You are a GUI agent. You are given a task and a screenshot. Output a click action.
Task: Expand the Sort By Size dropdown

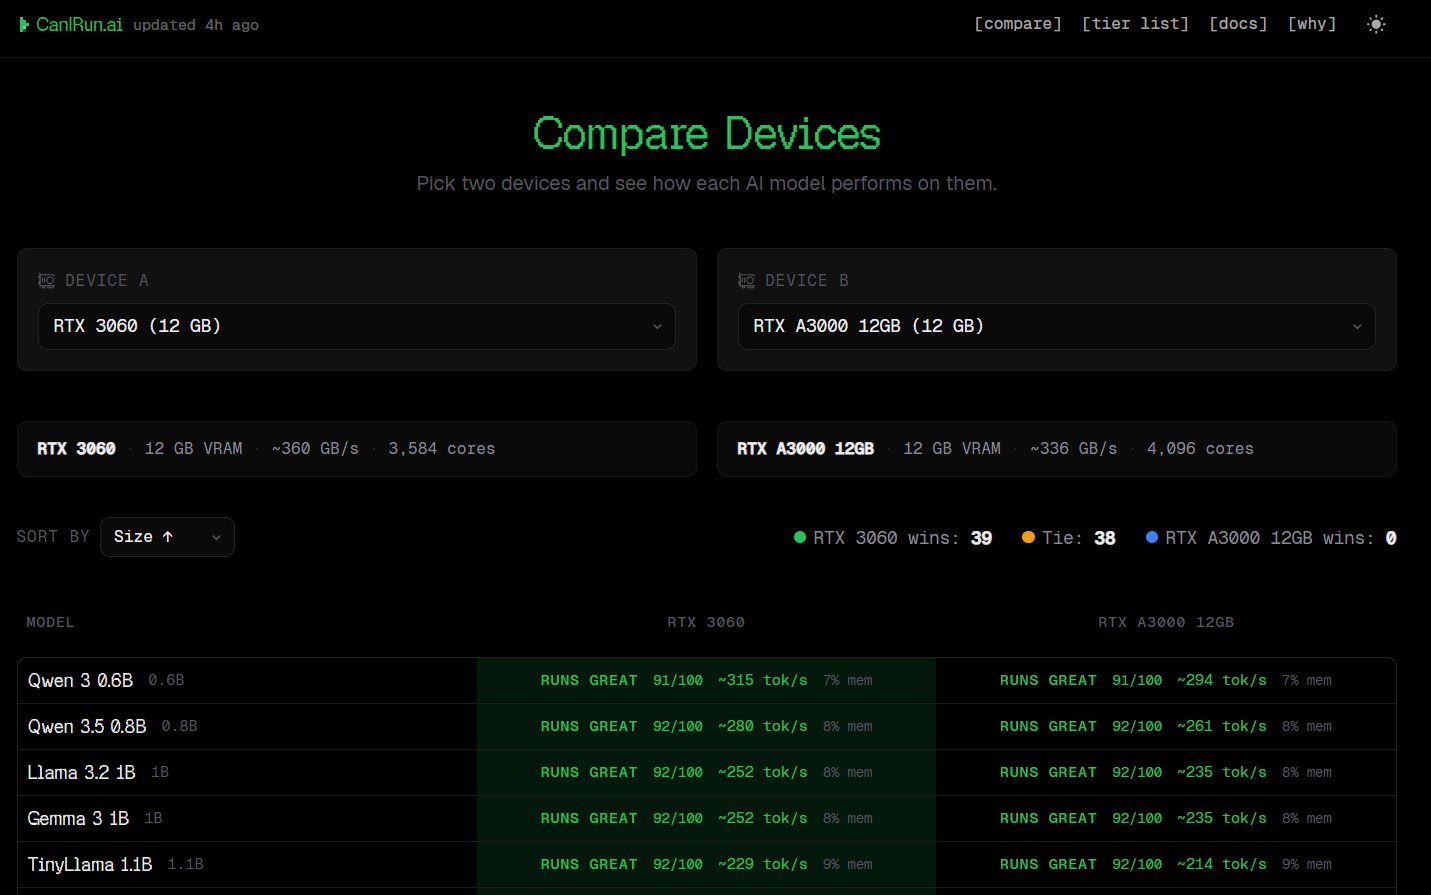click(167, 537)
